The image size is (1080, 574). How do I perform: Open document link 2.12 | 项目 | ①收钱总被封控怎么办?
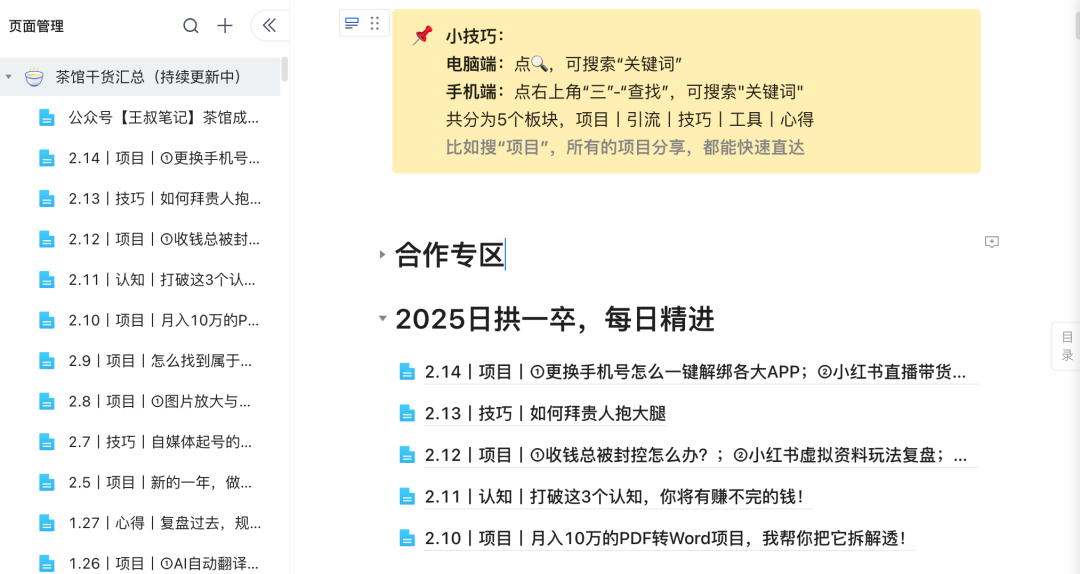[696, 455]
